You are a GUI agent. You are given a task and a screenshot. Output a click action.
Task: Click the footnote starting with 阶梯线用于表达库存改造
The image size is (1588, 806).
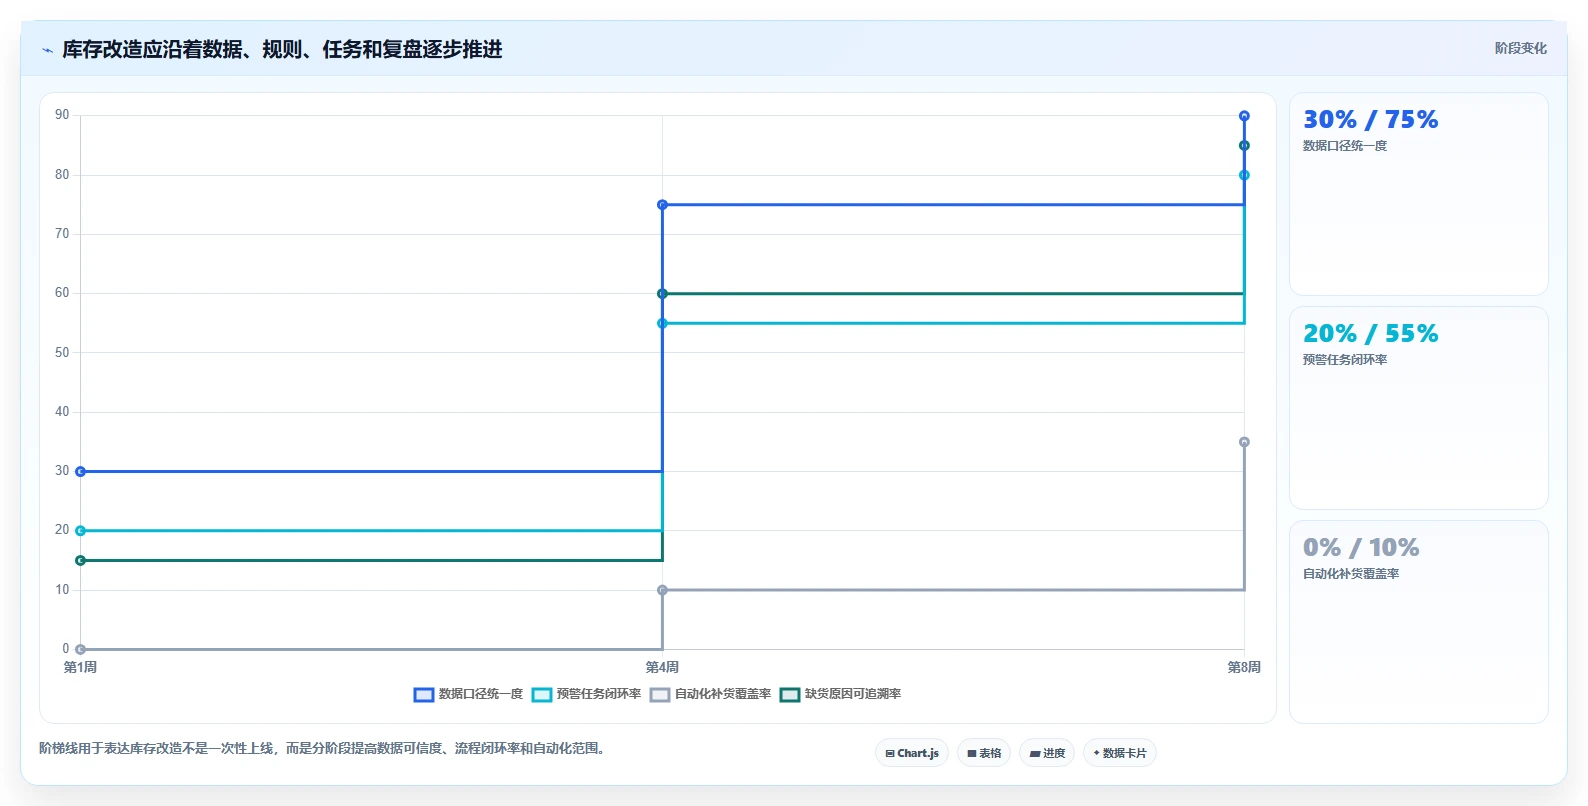click(x=324, y=748)
